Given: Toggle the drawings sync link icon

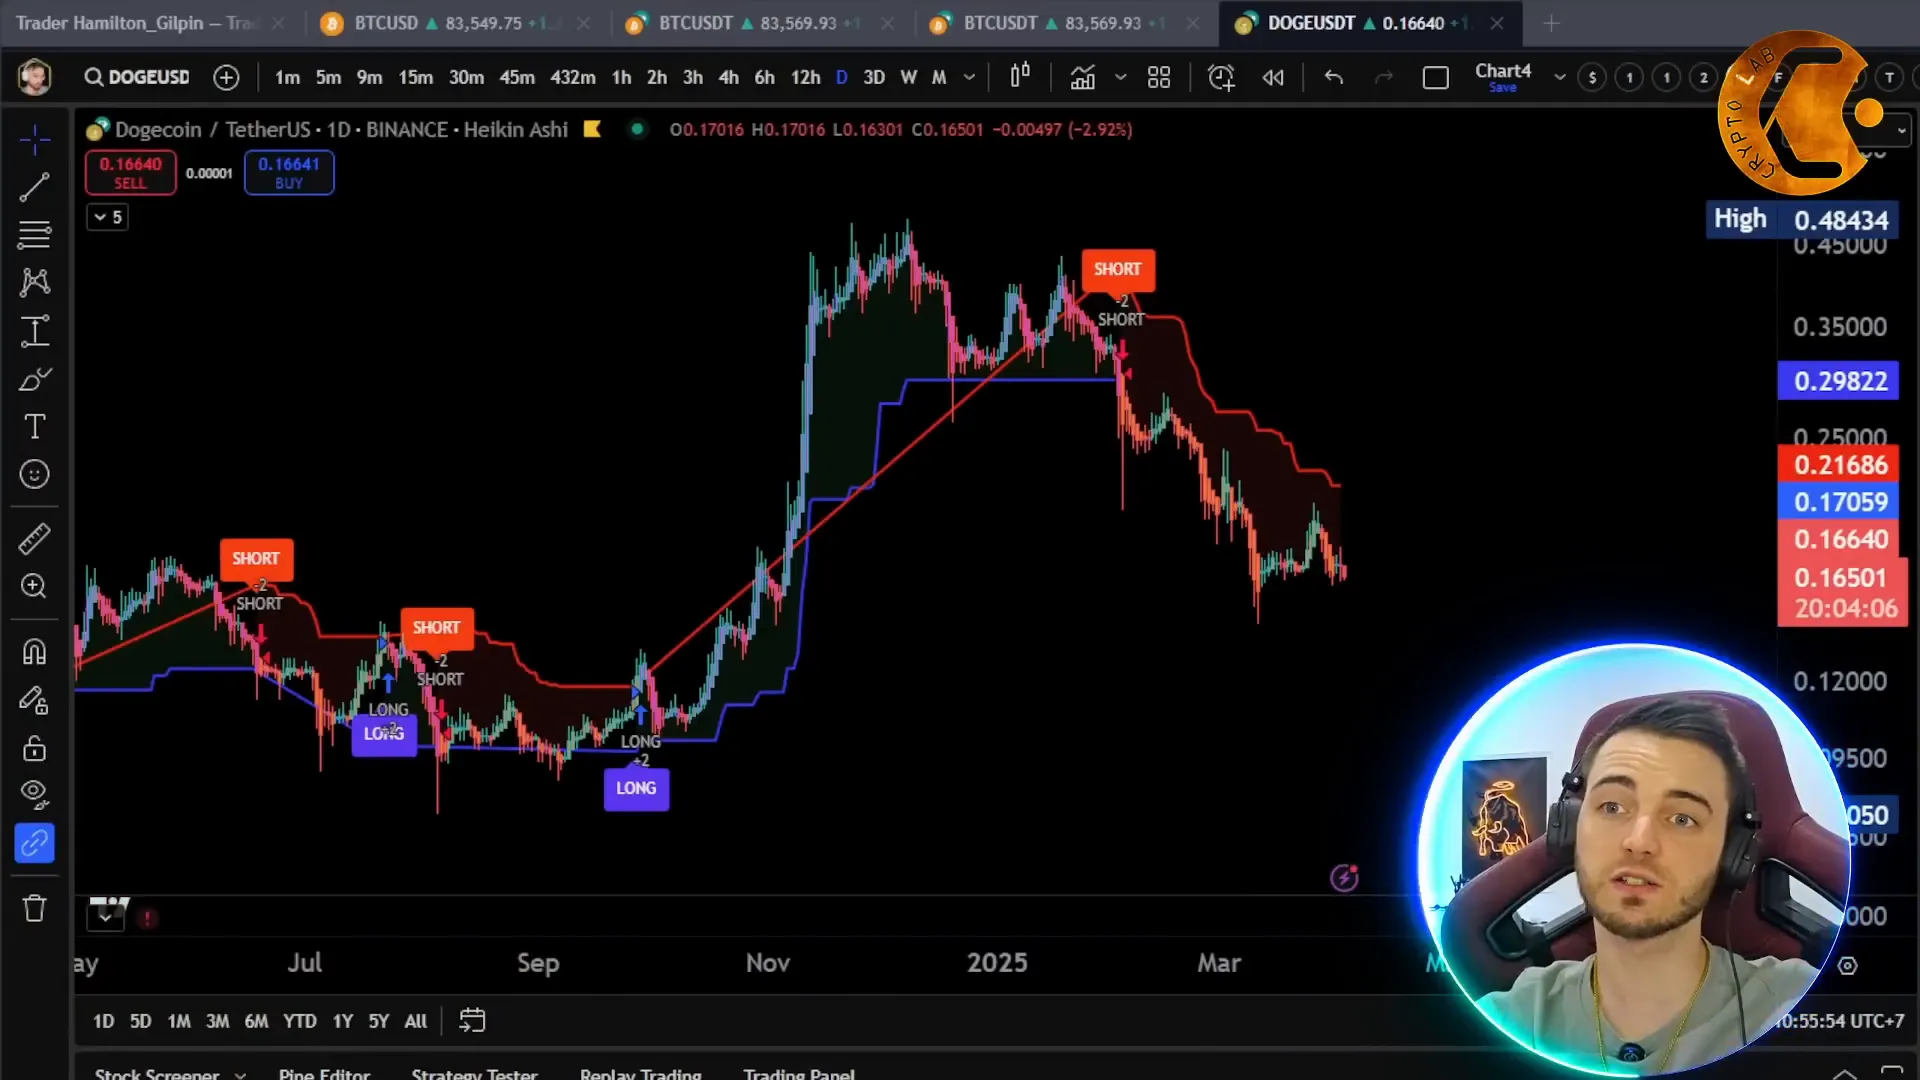Looking at the screenshot, I should coord(34,843).
